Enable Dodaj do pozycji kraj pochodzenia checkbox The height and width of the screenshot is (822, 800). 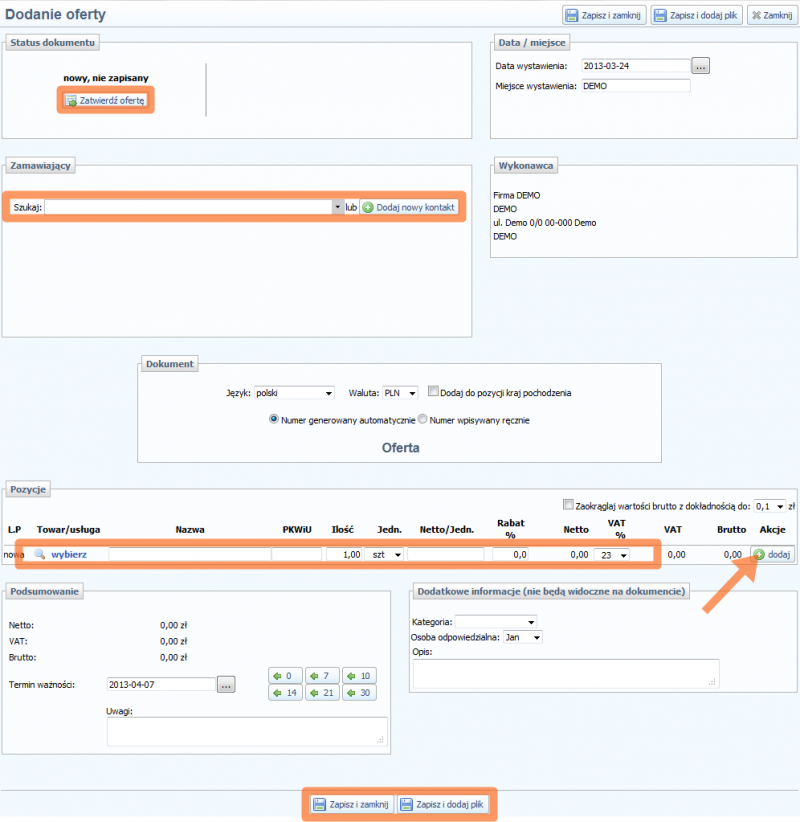433,392
